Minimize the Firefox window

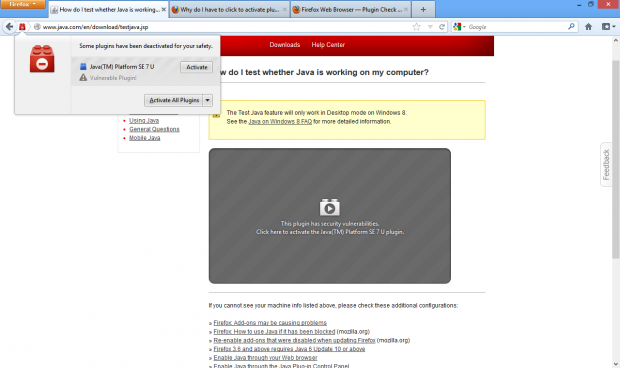click(579, 5)
